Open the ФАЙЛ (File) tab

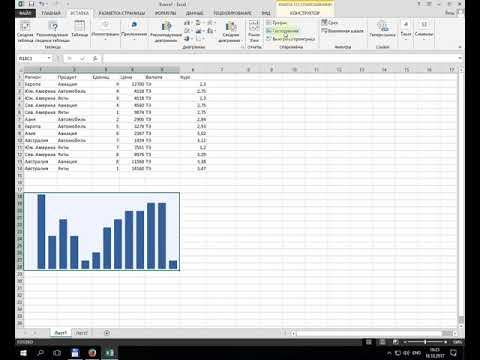[25, 13]
